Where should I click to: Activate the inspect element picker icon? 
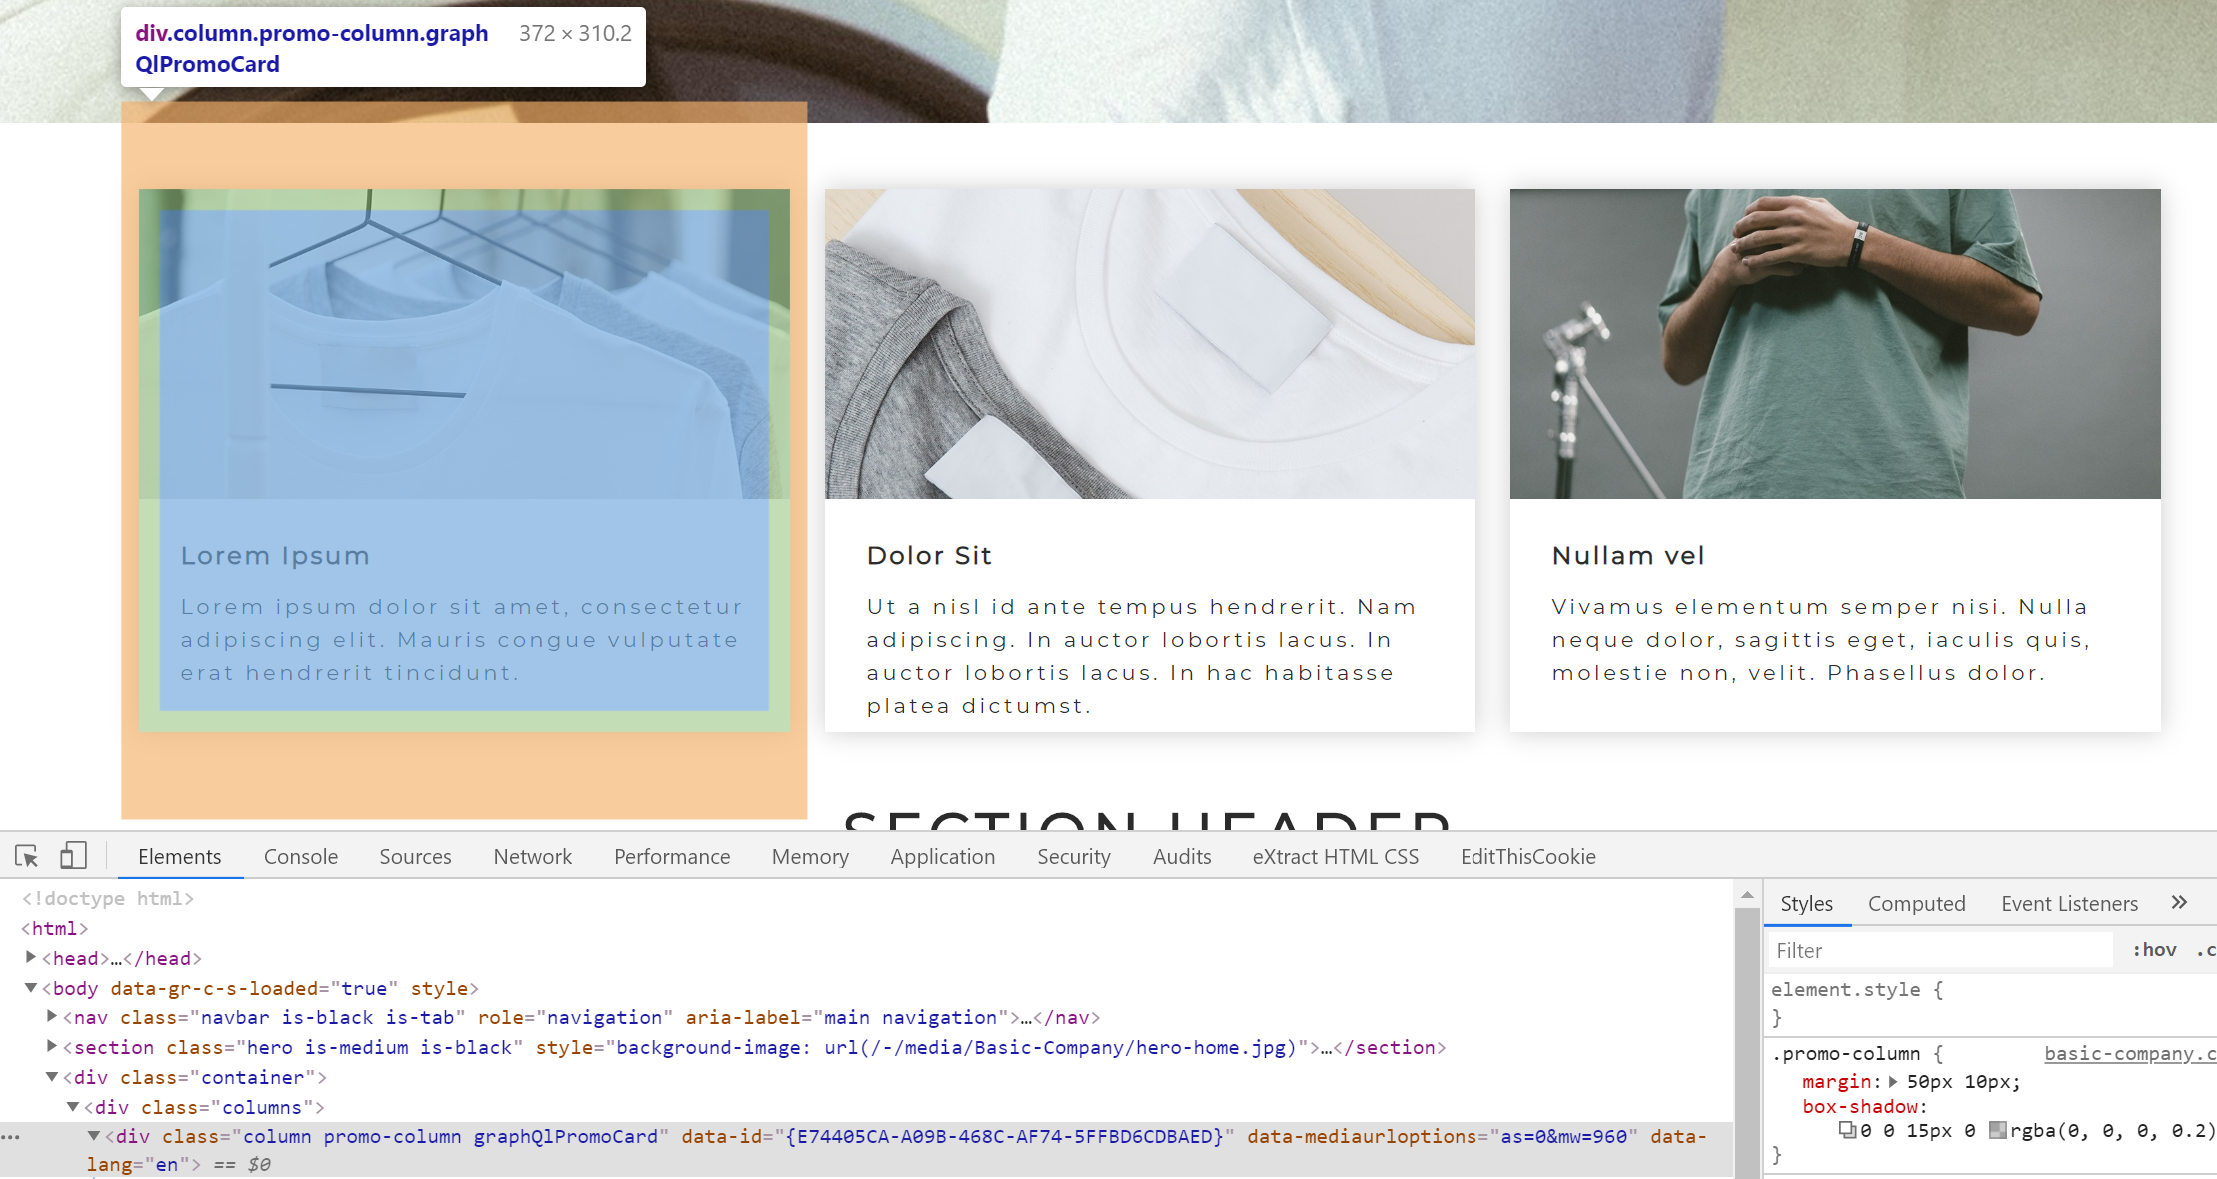click(27, 856)
